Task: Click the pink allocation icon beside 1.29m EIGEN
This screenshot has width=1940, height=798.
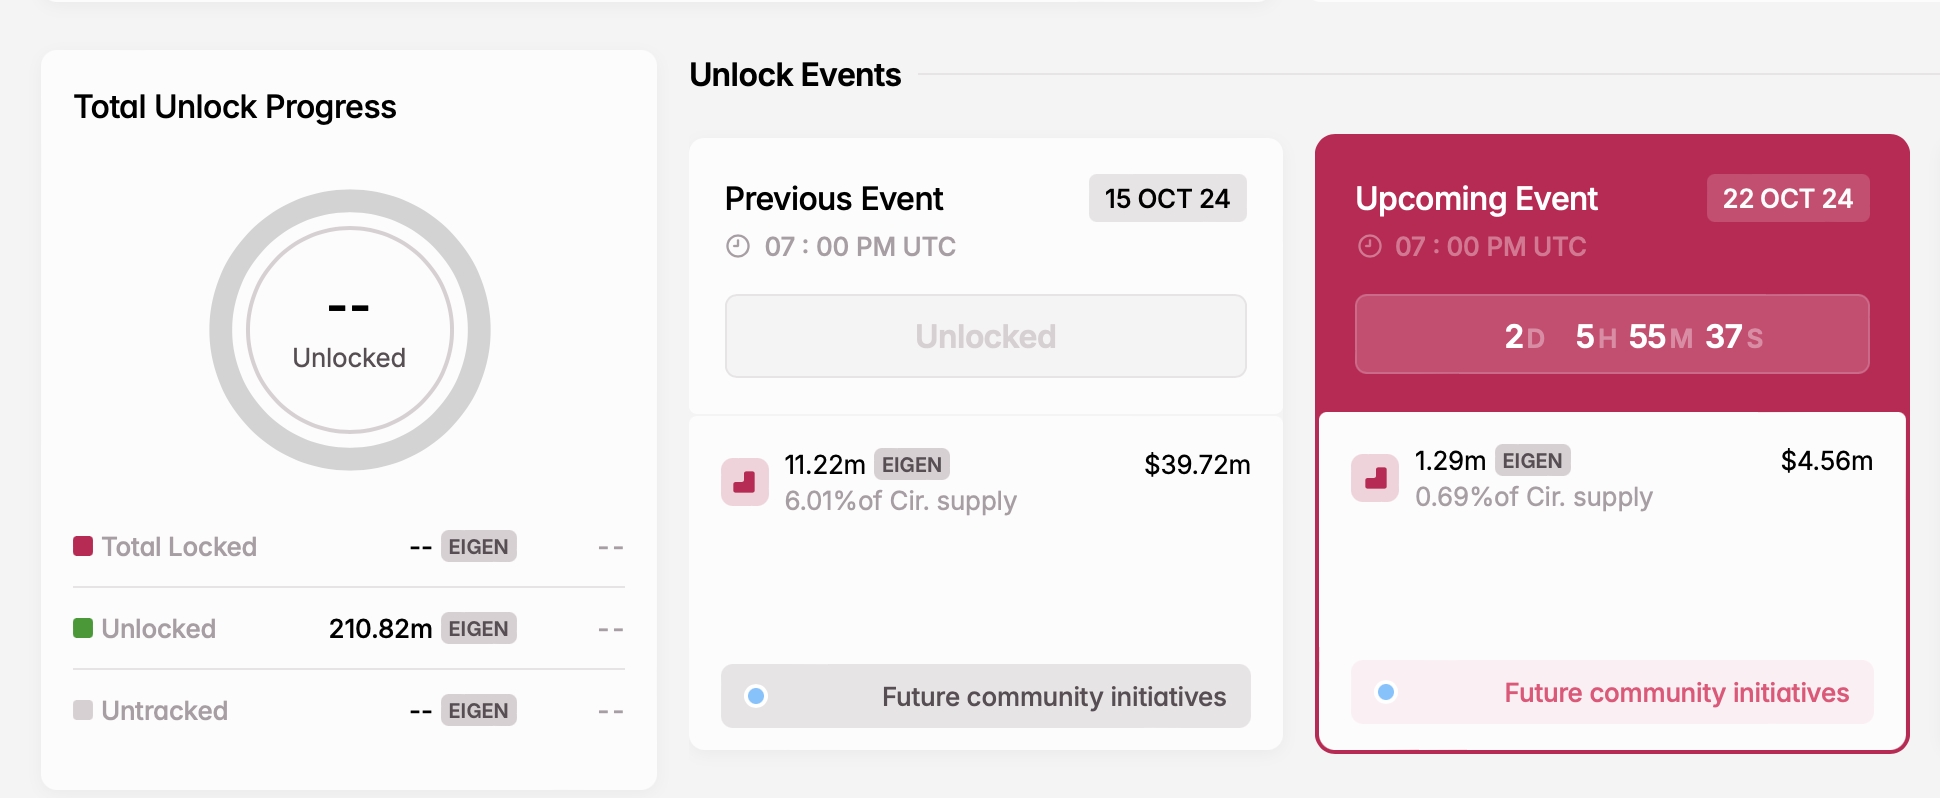Action: click(1375, 478)
